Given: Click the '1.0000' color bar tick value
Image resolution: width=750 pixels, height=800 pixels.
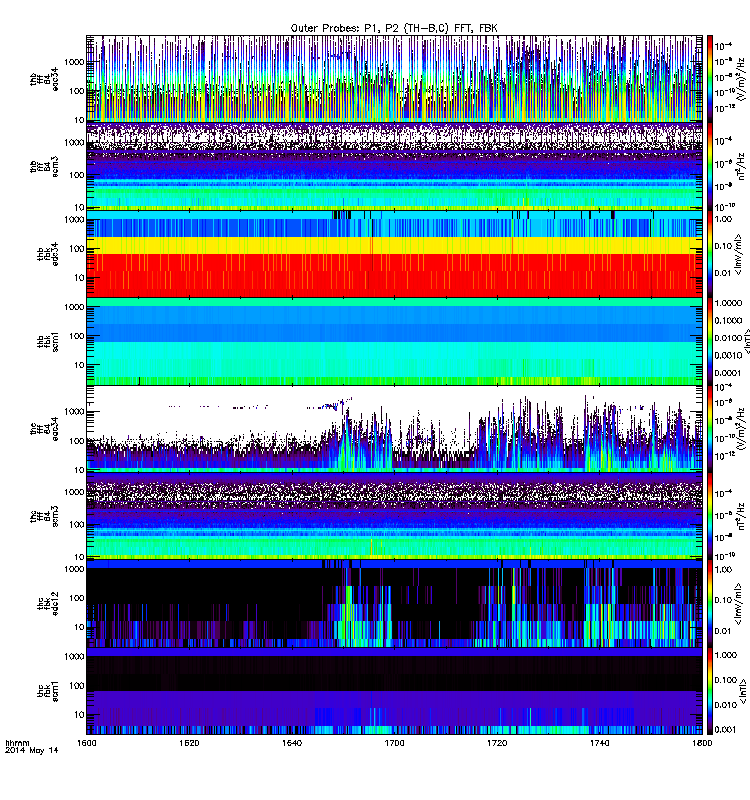Looking at the screenshot, I should [x=728, y=303].
